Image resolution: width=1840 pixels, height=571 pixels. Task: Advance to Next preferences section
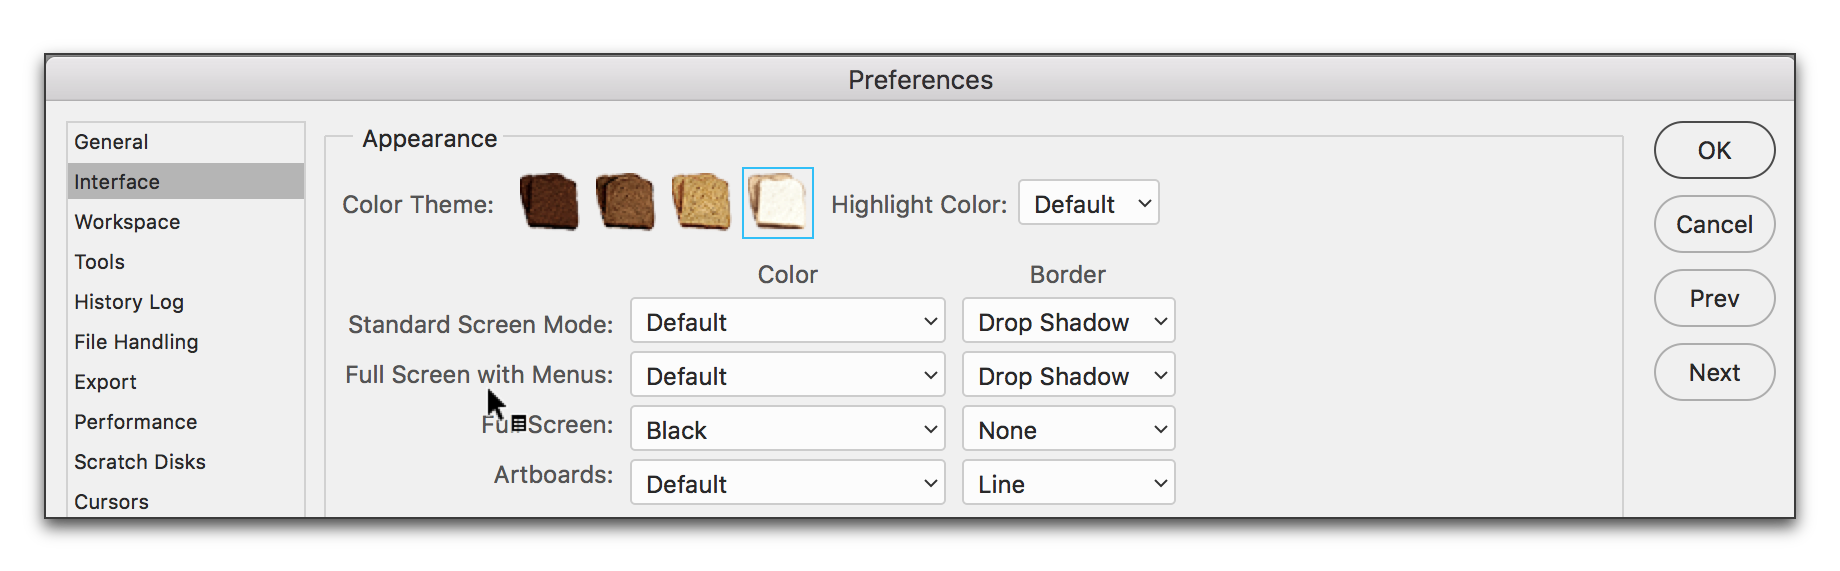[1714, 372]
